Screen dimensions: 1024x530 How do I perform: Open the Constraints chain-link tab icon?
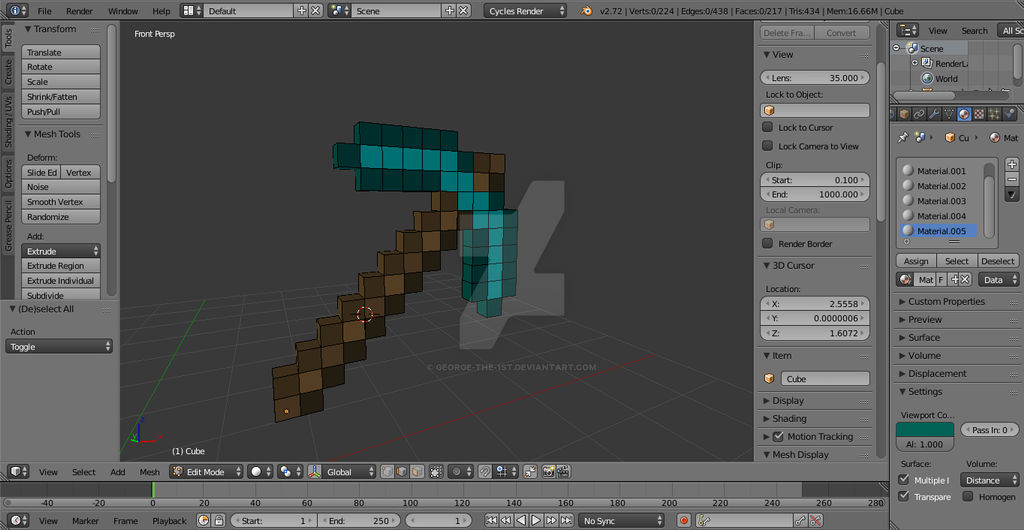coord(919,114)
